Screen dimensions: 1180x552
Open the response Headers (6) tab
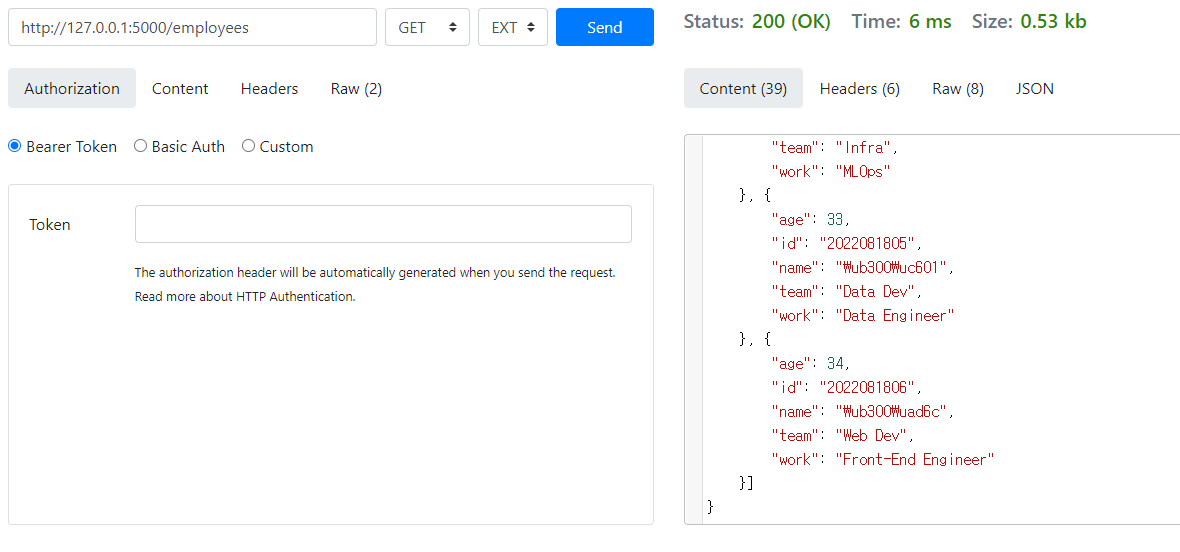[859, 88]
